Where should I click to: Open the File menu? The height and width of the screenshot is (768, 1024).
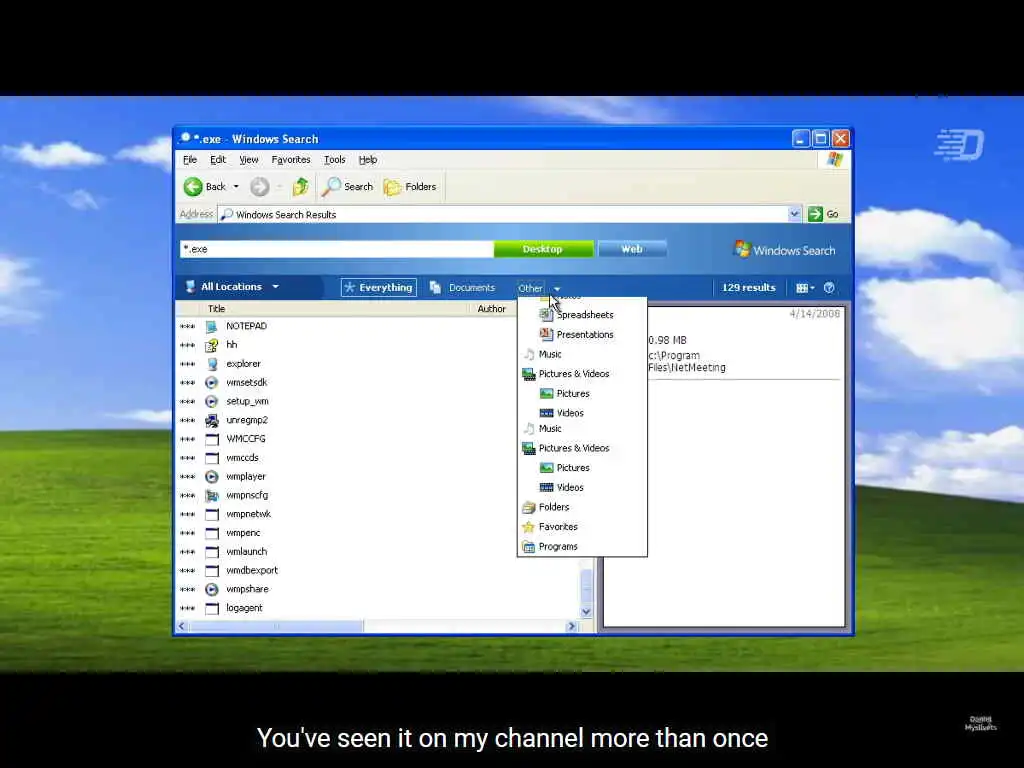[x=190, y=159]
